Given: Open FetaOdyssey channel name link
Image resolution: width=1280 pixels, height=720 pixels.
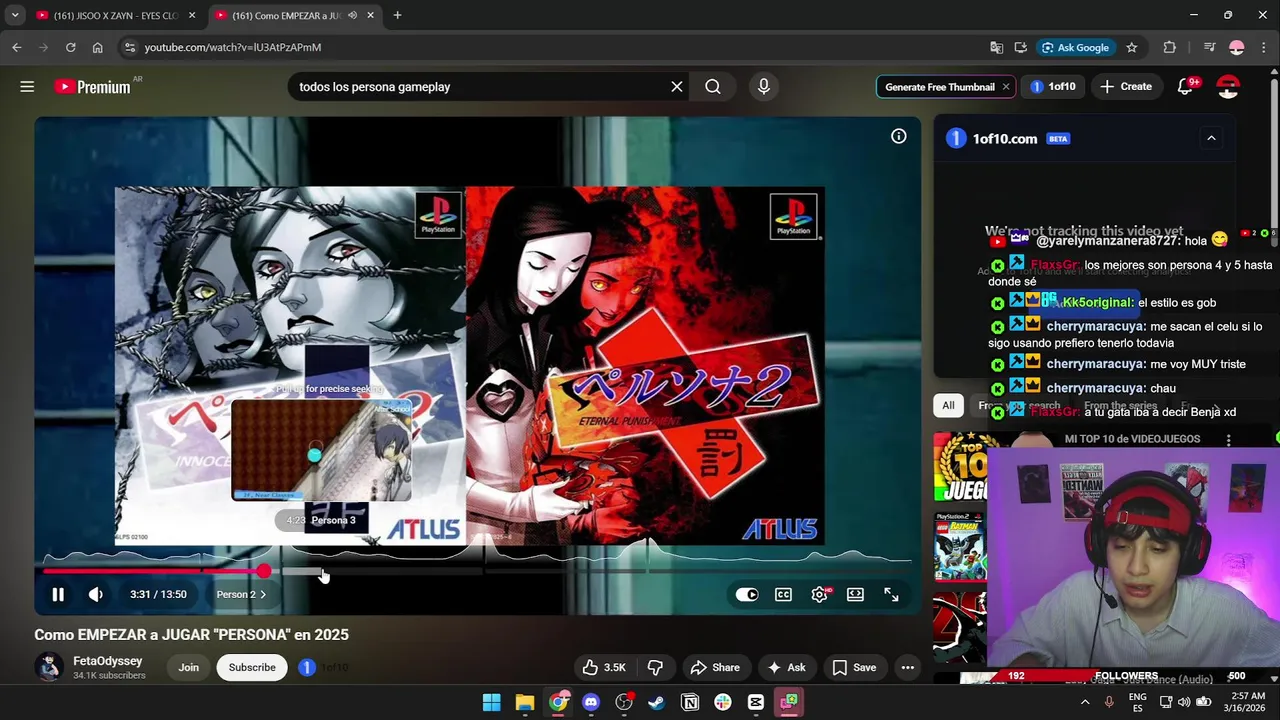Looking at the screenshot, I should coord(108,661).
